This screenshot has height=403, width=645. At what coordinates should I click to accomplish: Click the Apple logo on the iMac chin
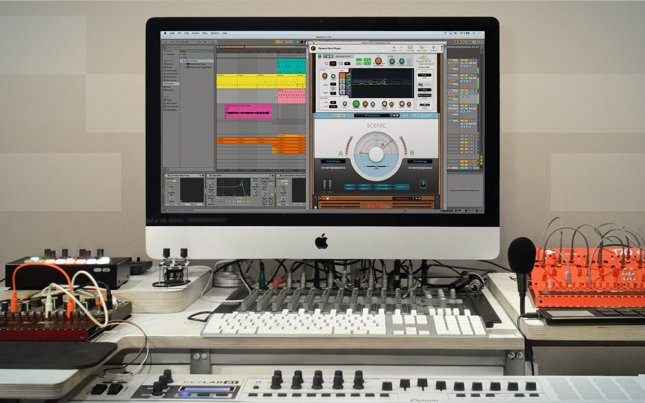(322, 241)
